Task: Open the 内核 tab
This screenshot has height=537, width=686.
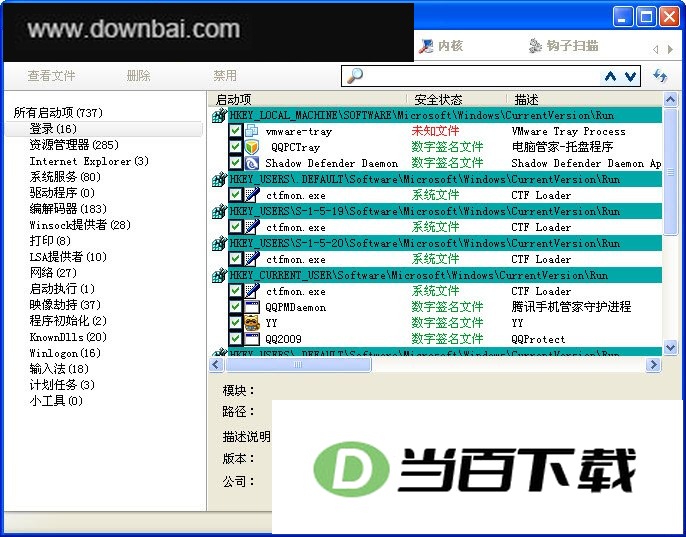Action: tap(441, 46)
